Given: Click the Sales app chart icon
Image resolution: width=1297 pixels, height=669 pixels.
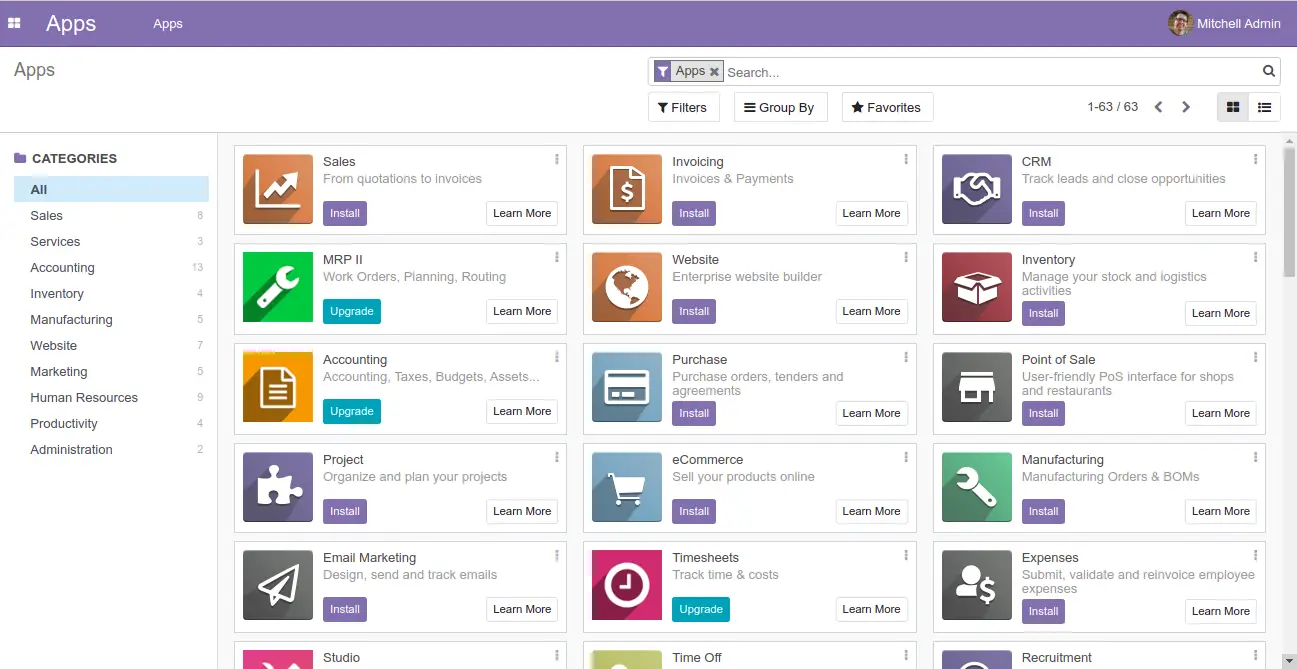Looking at the screenshot, I should pos(278,189).
